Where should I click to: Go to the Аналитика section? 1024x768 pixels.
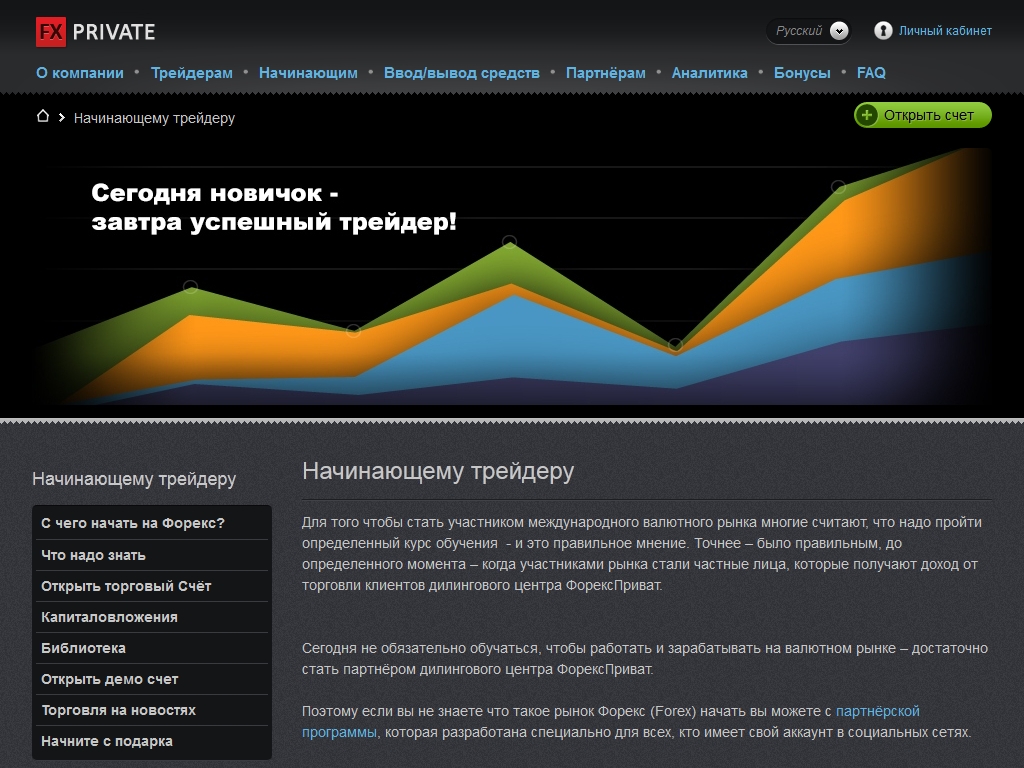[x=709, y=73]
